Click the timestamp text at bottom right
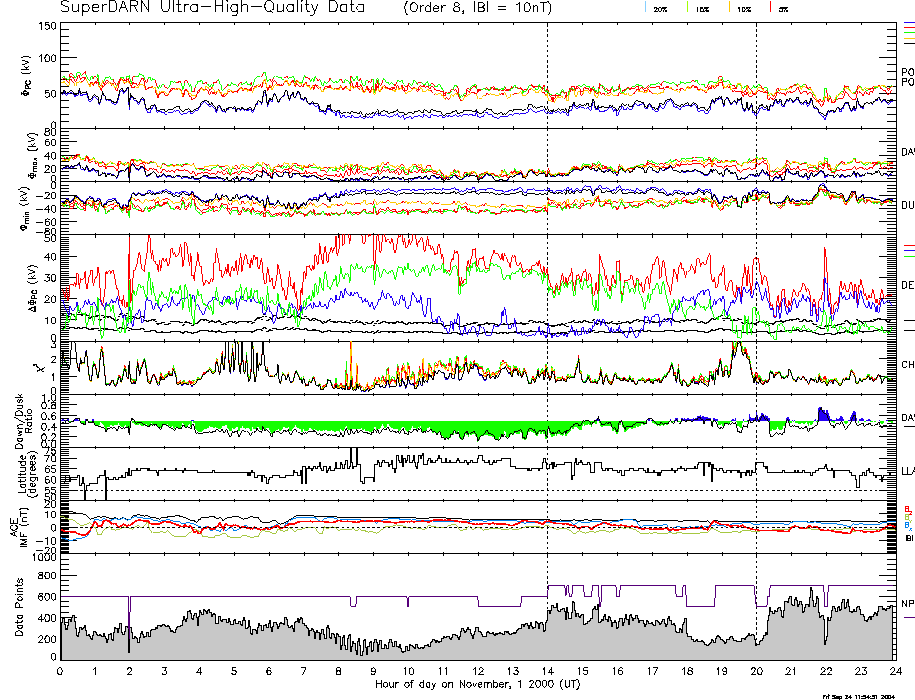915x700 pixels. (x=866, y=695)
